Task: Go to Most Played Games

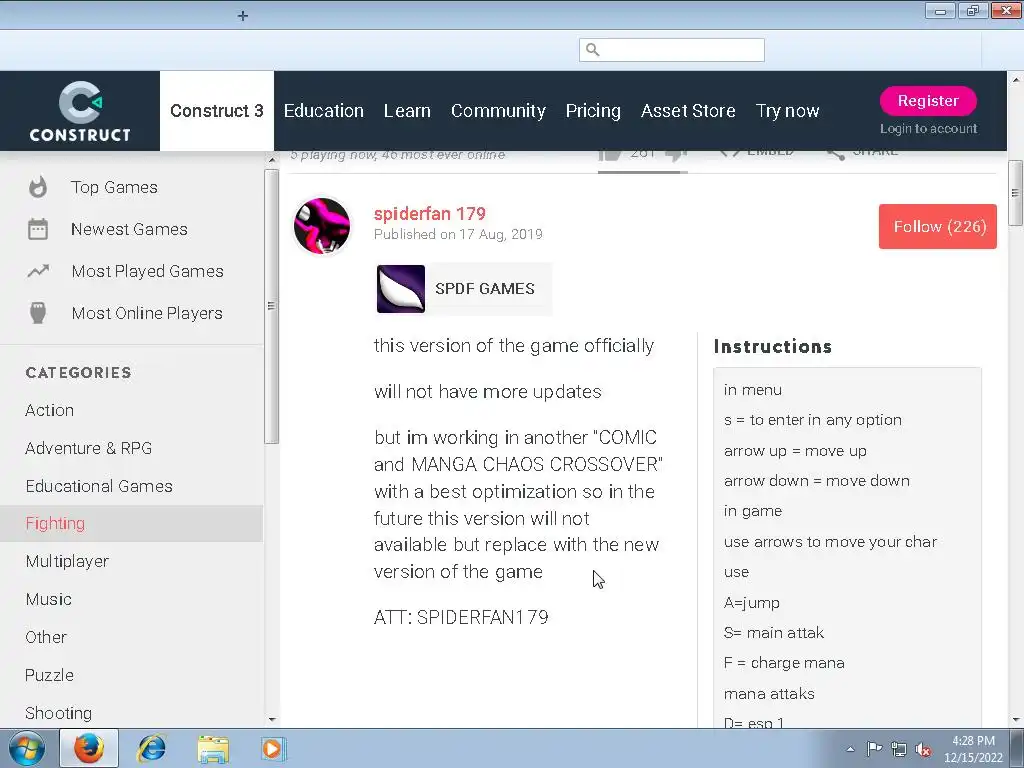Action: point(148,271)
